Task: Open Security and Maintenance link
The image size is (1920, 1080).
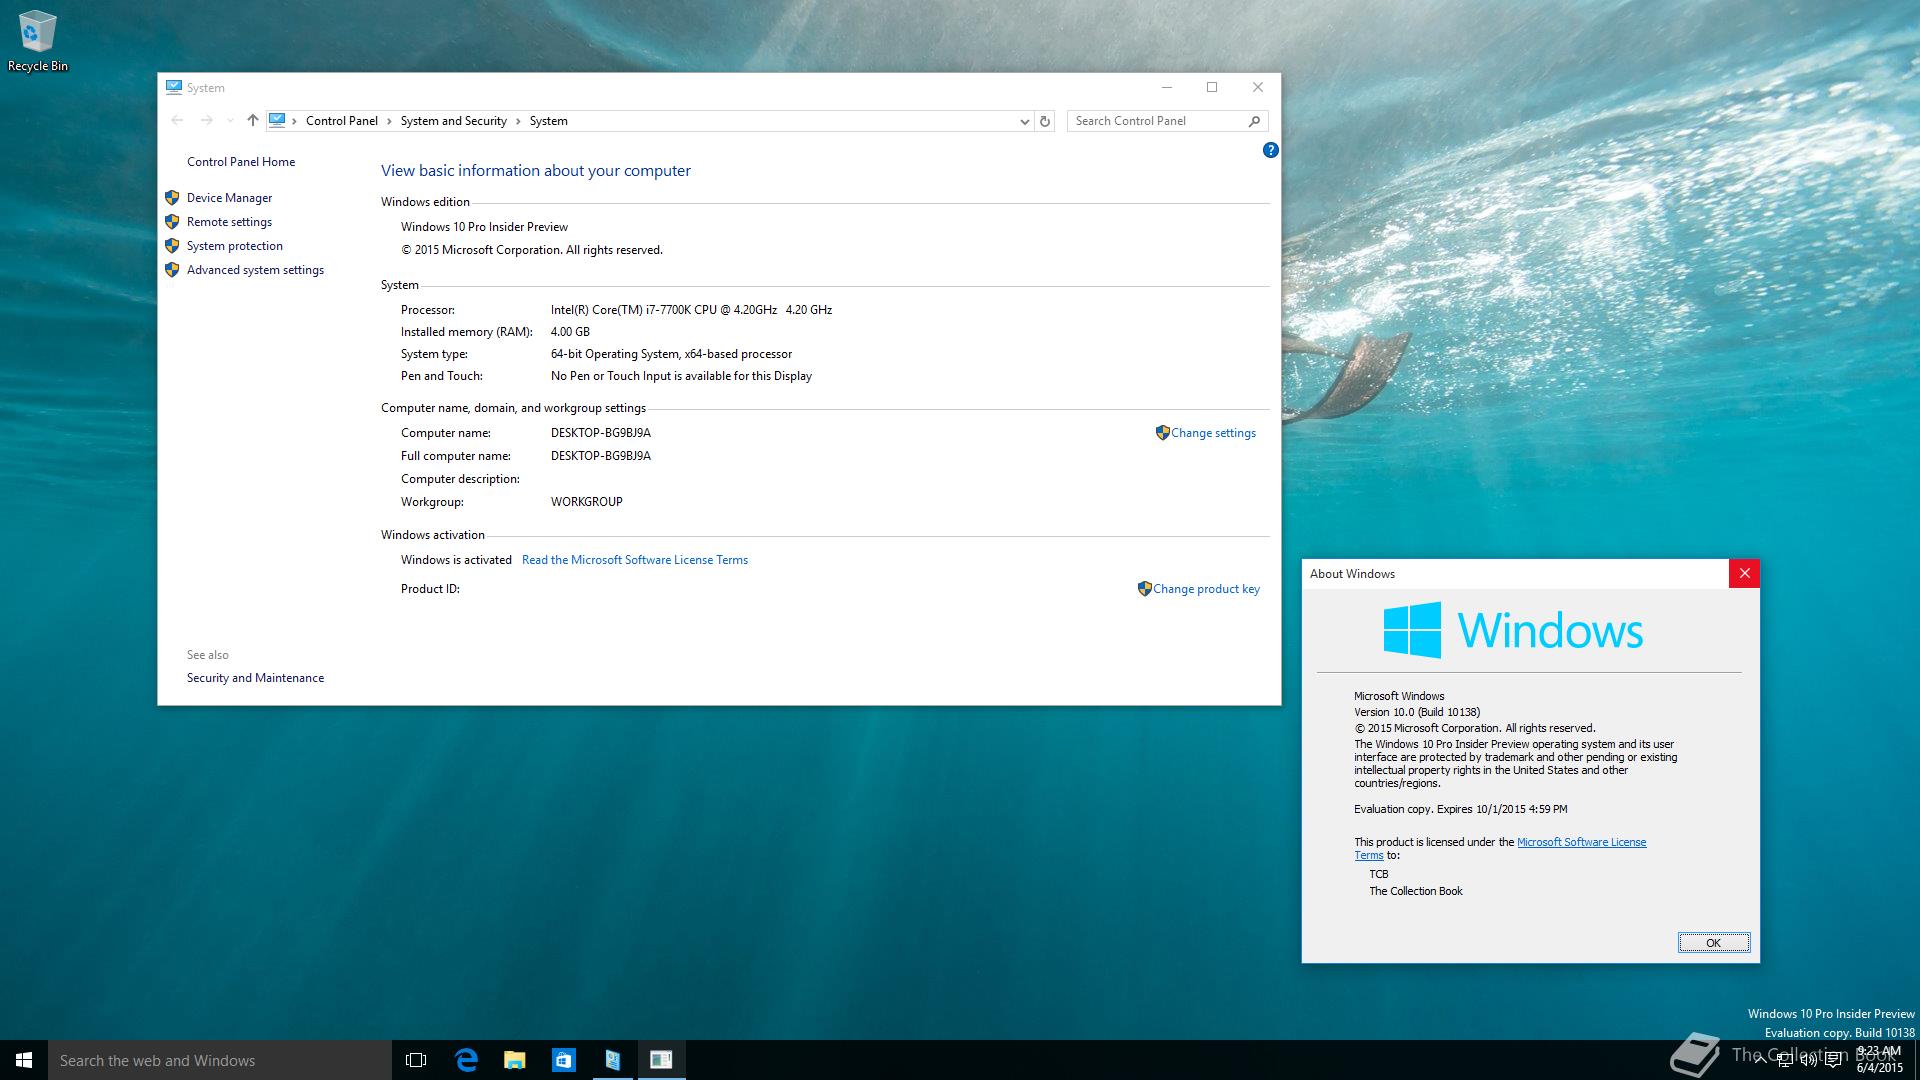Action: 255,678
